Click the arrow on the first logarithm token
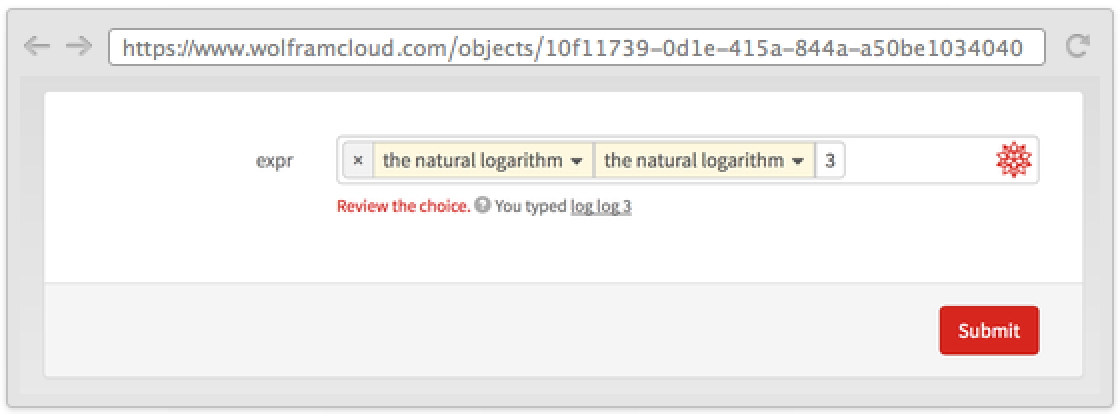1120x416 pixels. [577, 161]
